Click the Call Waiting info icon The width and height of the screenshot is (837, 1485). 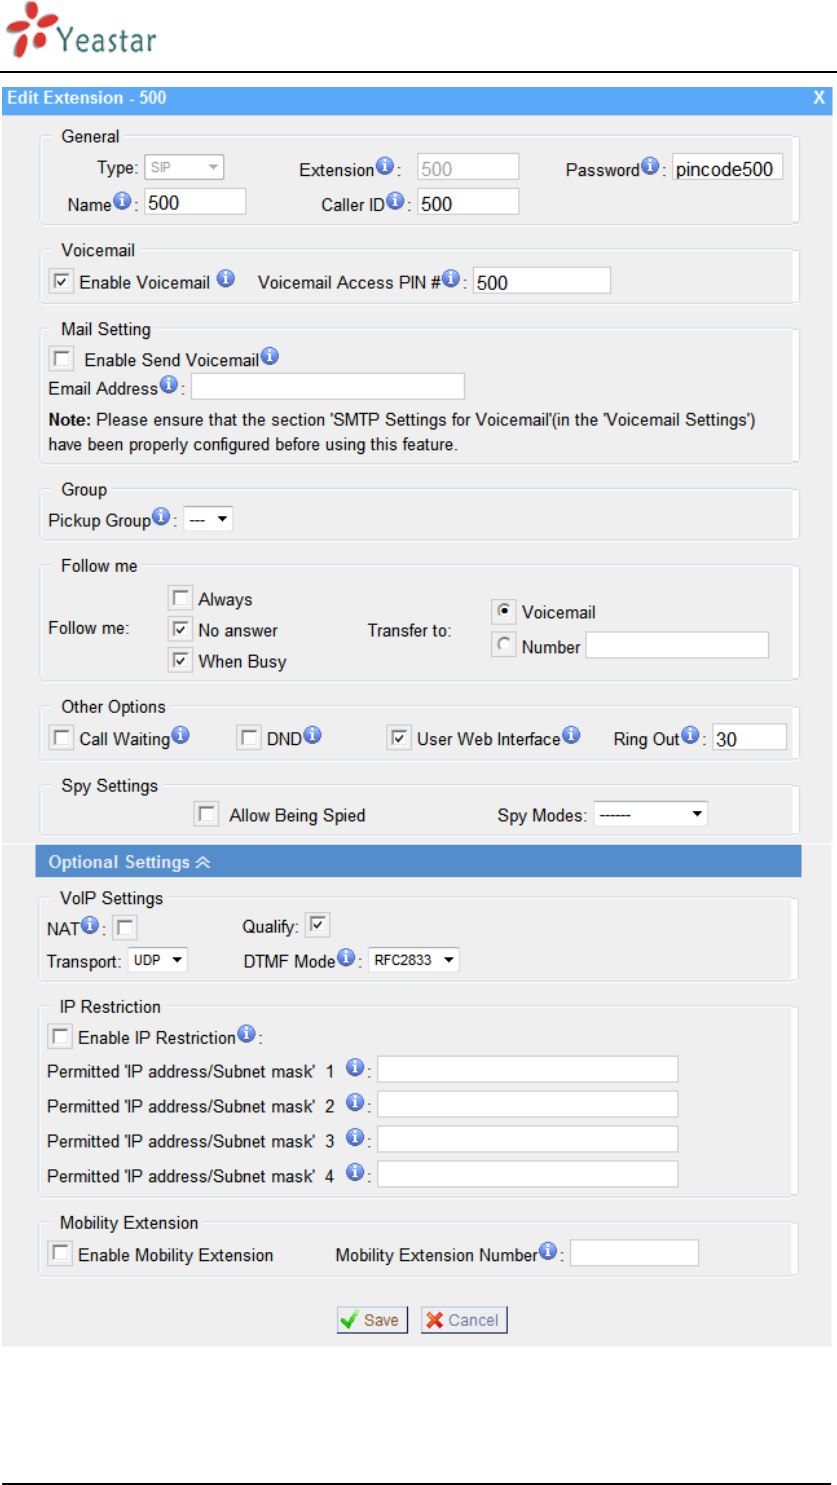(x=180, y=736)
